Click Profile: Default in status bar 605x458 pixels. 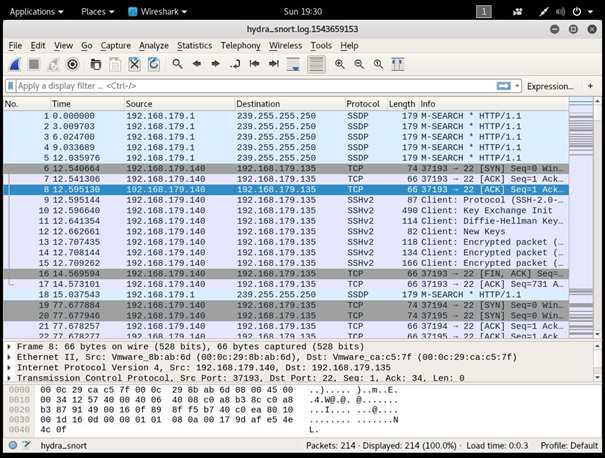(569, 446)
